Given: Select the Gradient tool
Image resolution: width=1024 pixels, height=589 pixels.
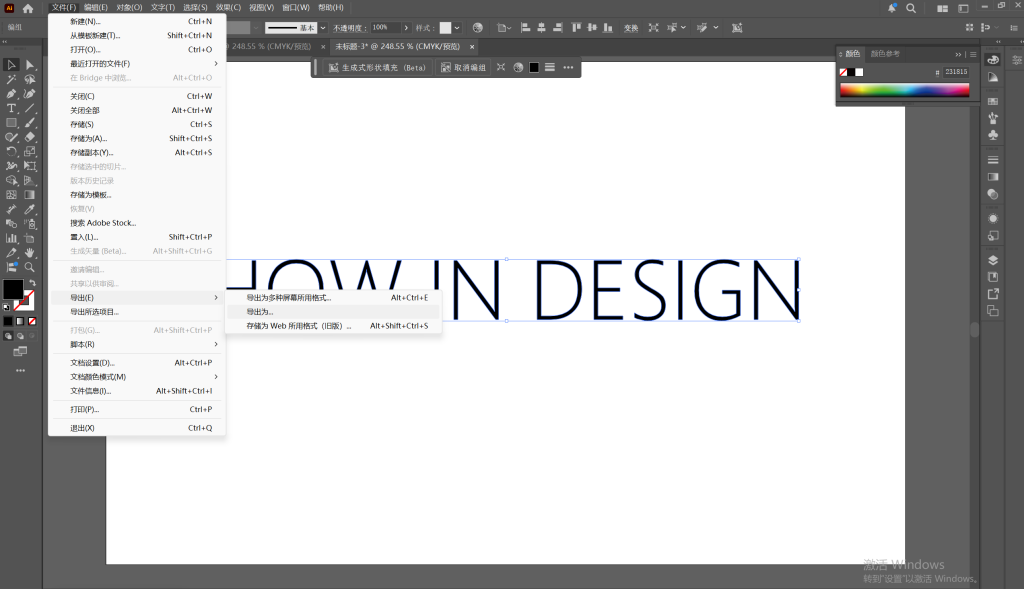Looking at the screenshot, I should [x=29, y=195].
